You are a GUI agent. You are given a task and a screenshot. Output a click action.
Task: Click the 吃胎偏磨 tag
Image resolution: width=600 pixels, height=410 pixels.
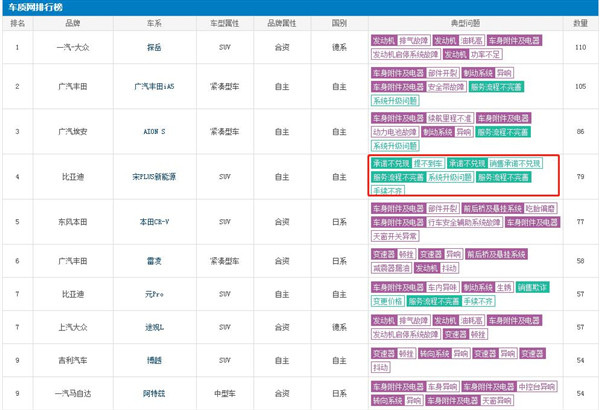(x=540, y=209)
